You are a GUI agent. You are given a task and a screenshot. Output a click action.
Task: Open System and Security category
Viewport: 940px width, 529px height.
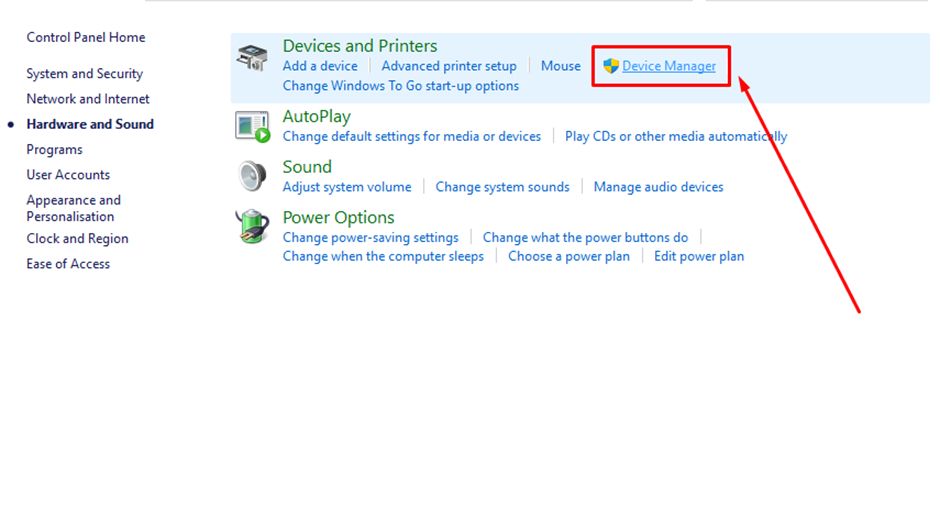pos(85,74)
